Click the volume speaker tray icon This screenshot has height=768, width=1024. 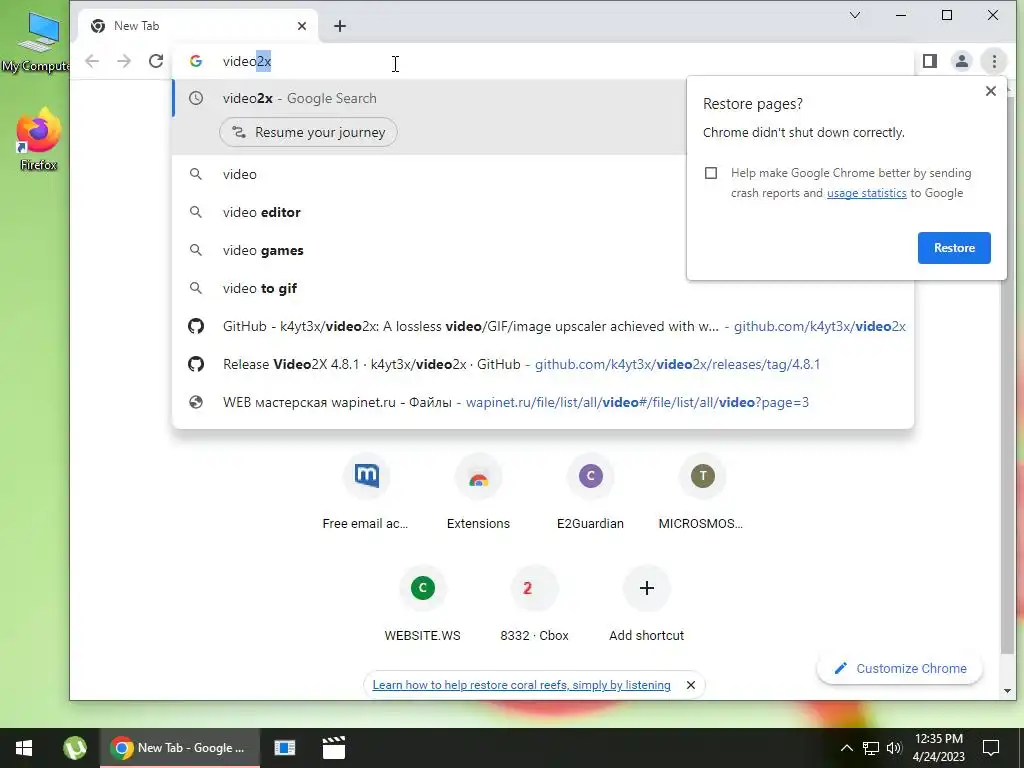[894, 748]
